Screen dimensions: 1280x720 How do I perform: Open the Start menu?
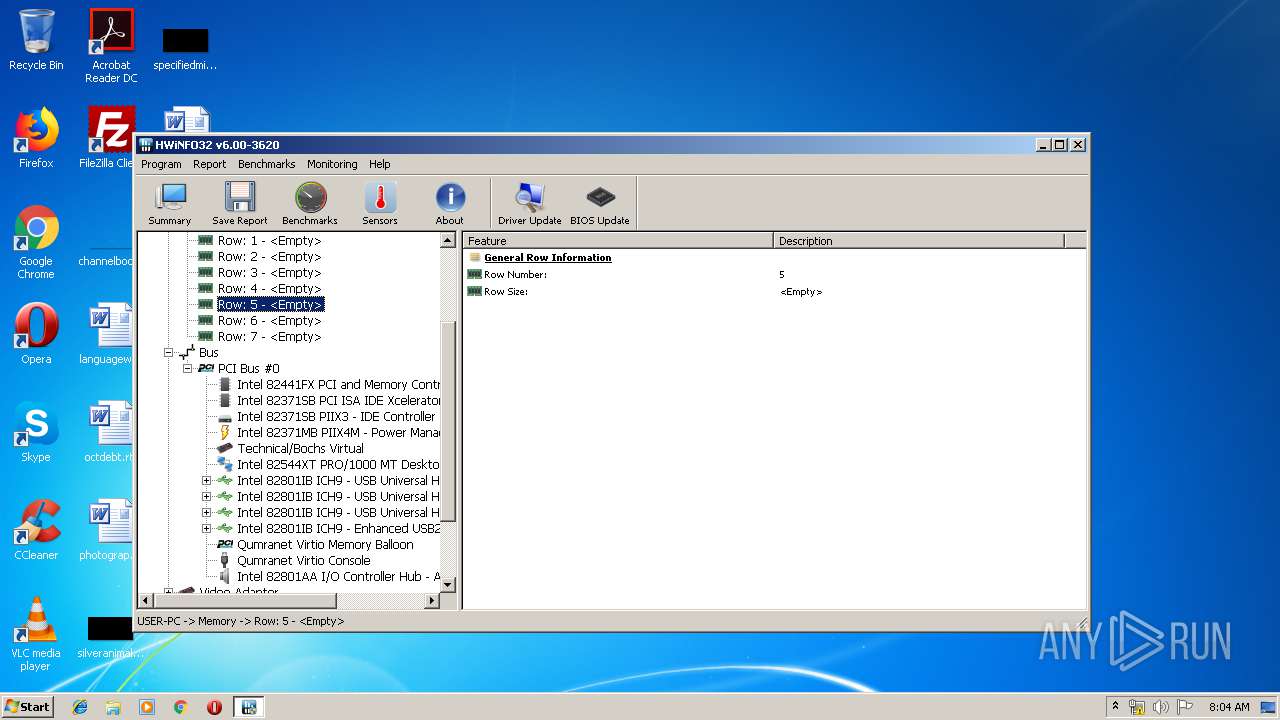coord(27,707)
